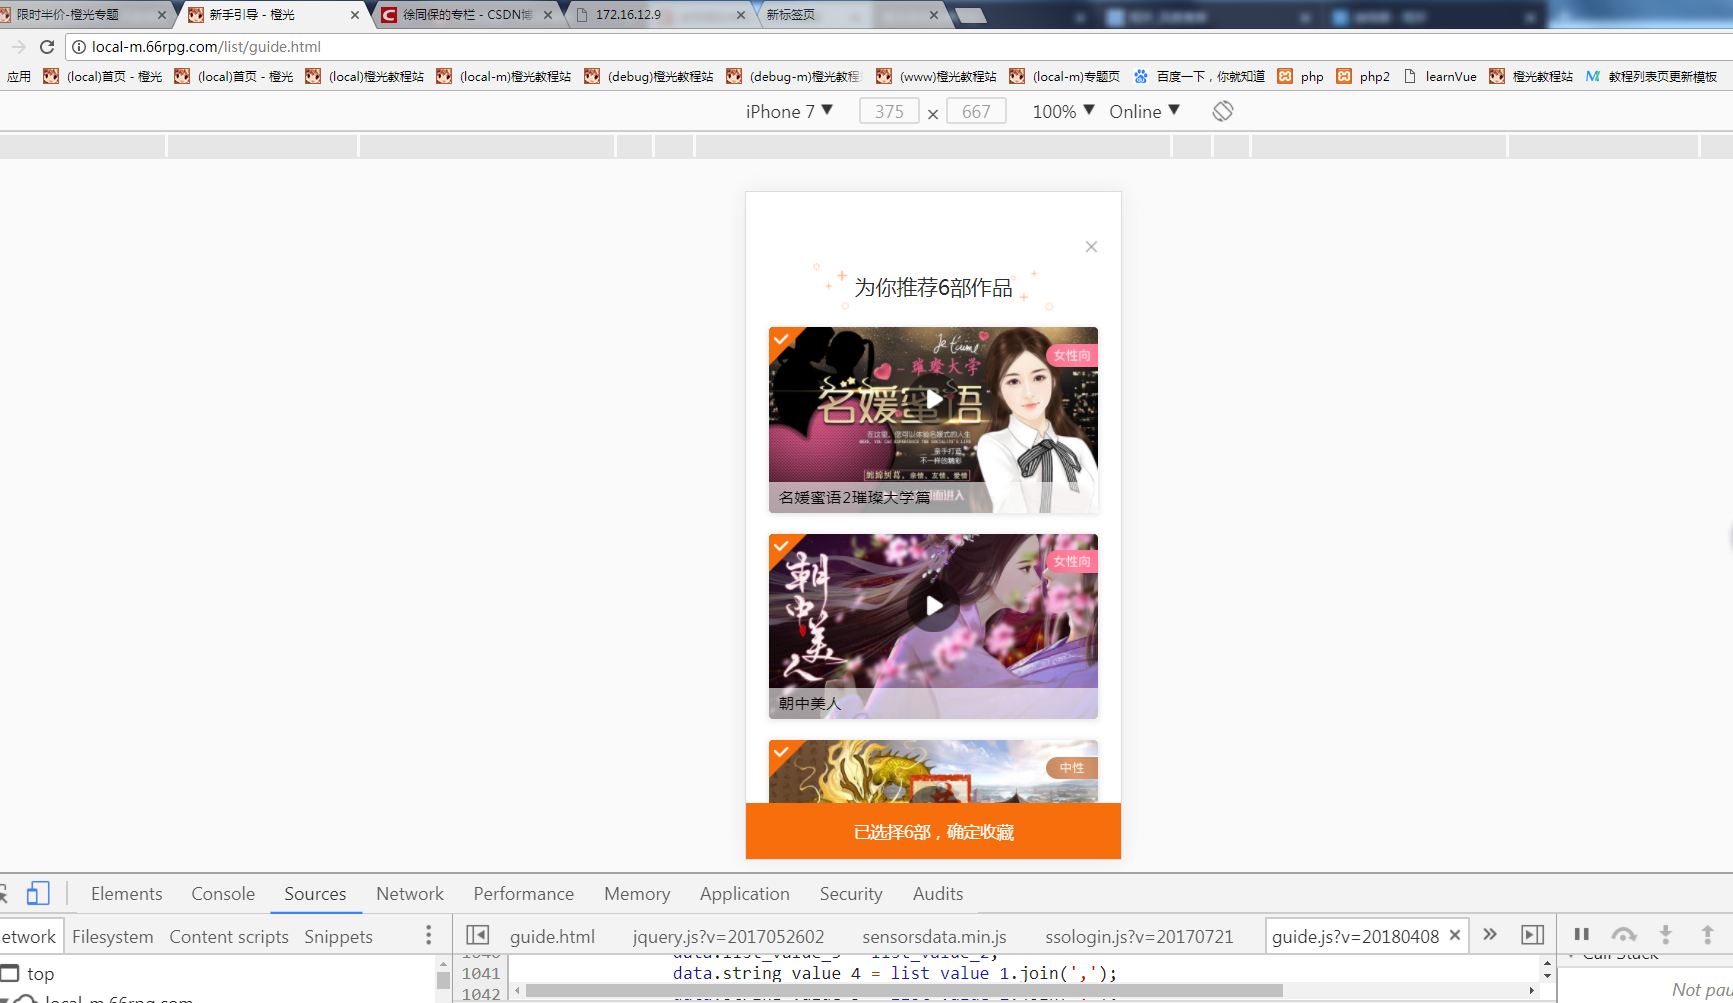This screenshot has height=1003, width=1733.
Task: Step out of current function
Action: (1708, 935)
